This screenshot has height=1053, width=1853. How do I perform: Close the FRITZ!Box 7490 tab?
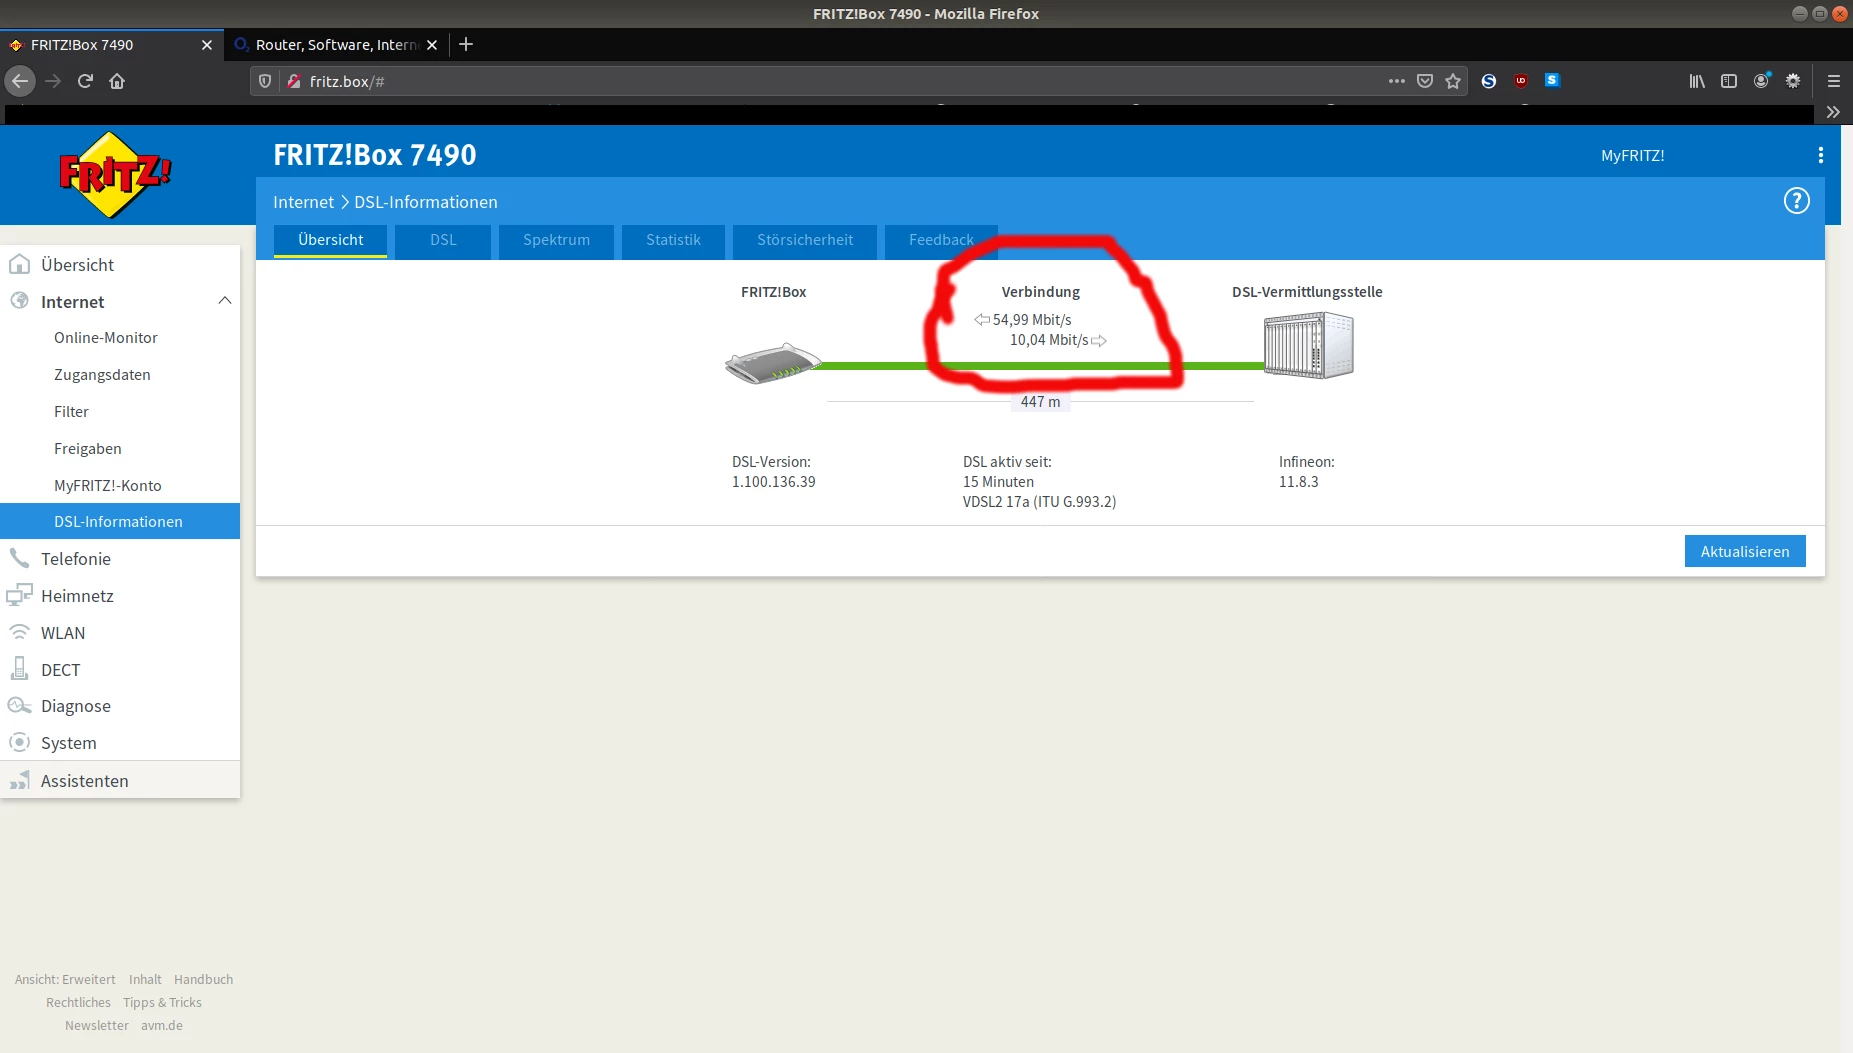point(207,45)
